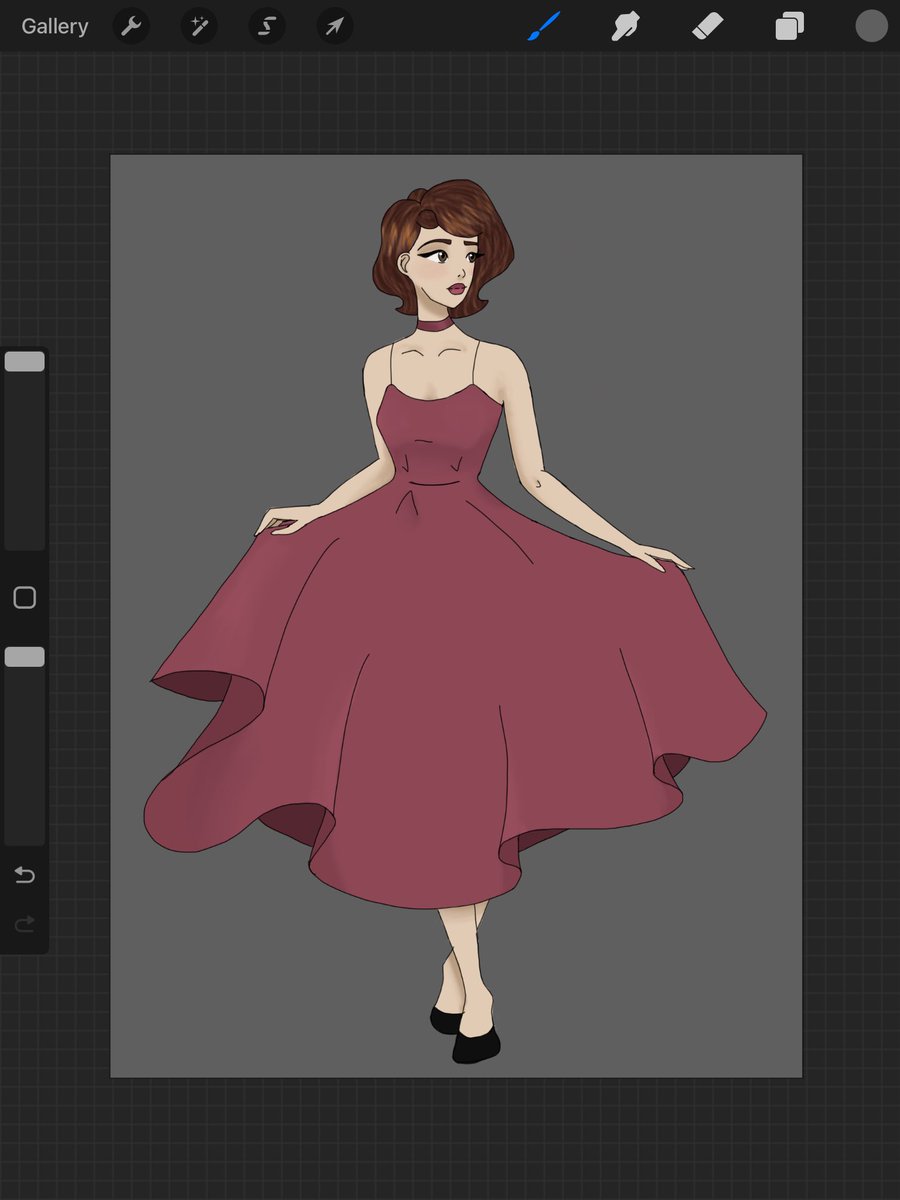Select the Brush tool
Viewport: 900px width, 1200px height.
click(544, 27)
